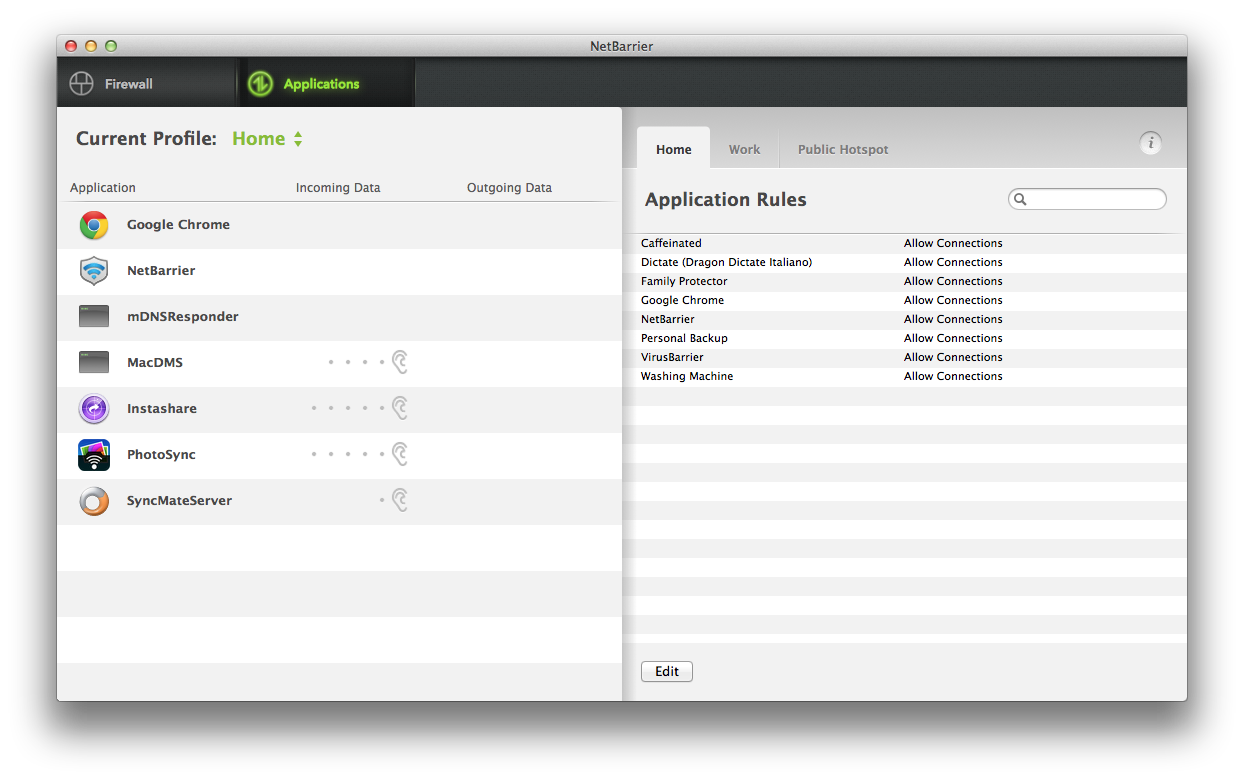Click the Google Chrome name in application list
1244x780 pixels.
(x=178, y=225)
